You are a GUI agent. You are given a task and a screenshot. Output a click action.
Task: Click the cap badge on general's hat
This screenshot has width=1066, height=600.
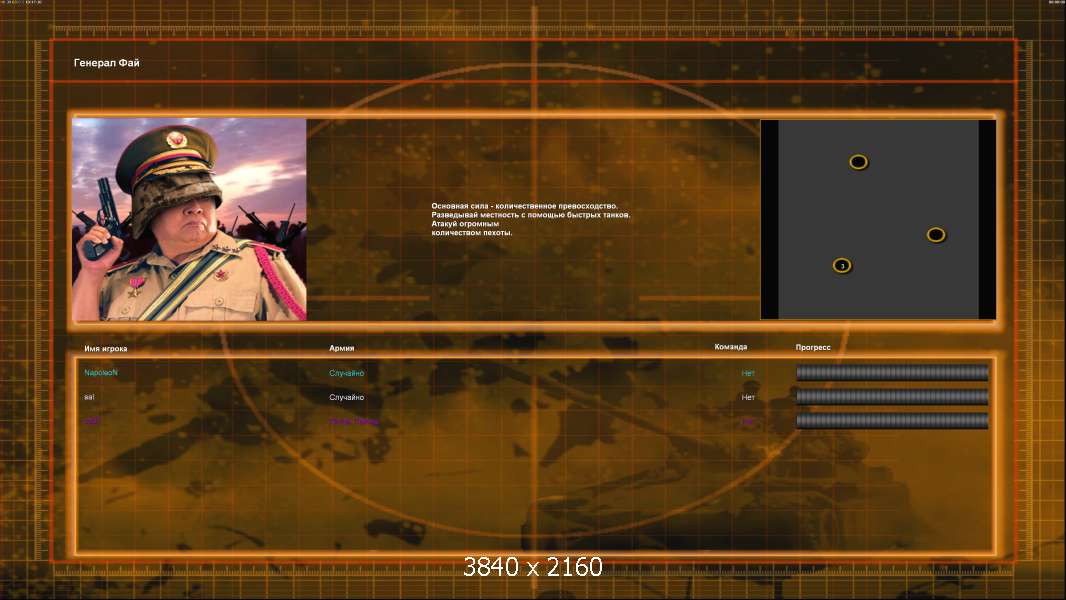pyautogui.click(x=176, y=139)
